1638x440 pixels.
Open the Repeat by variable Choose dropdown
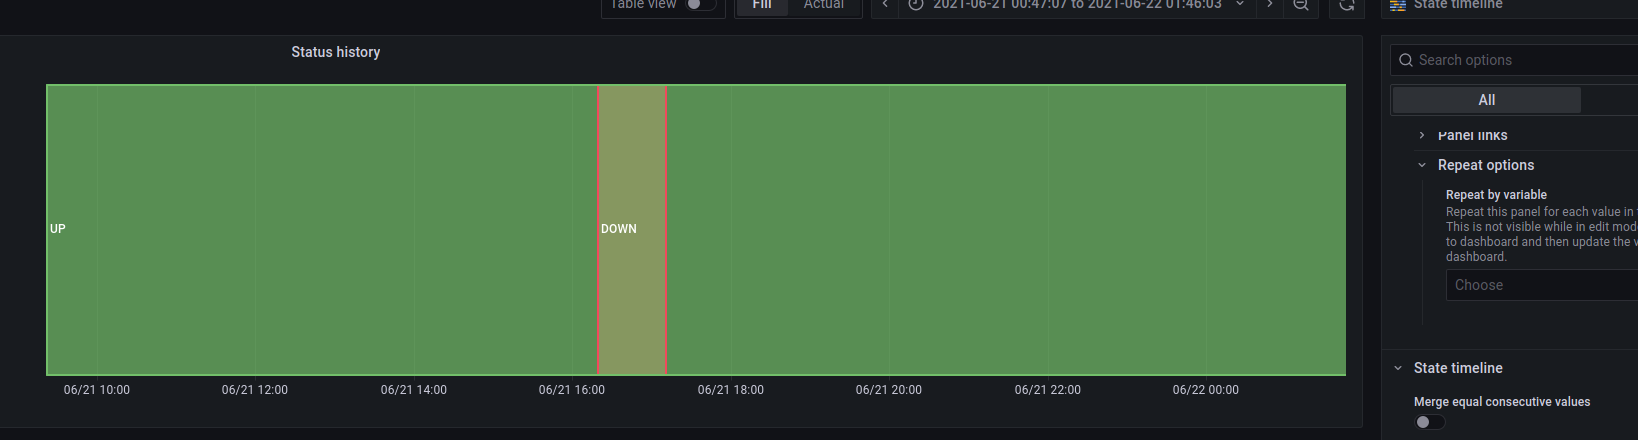pos(1542,285)
